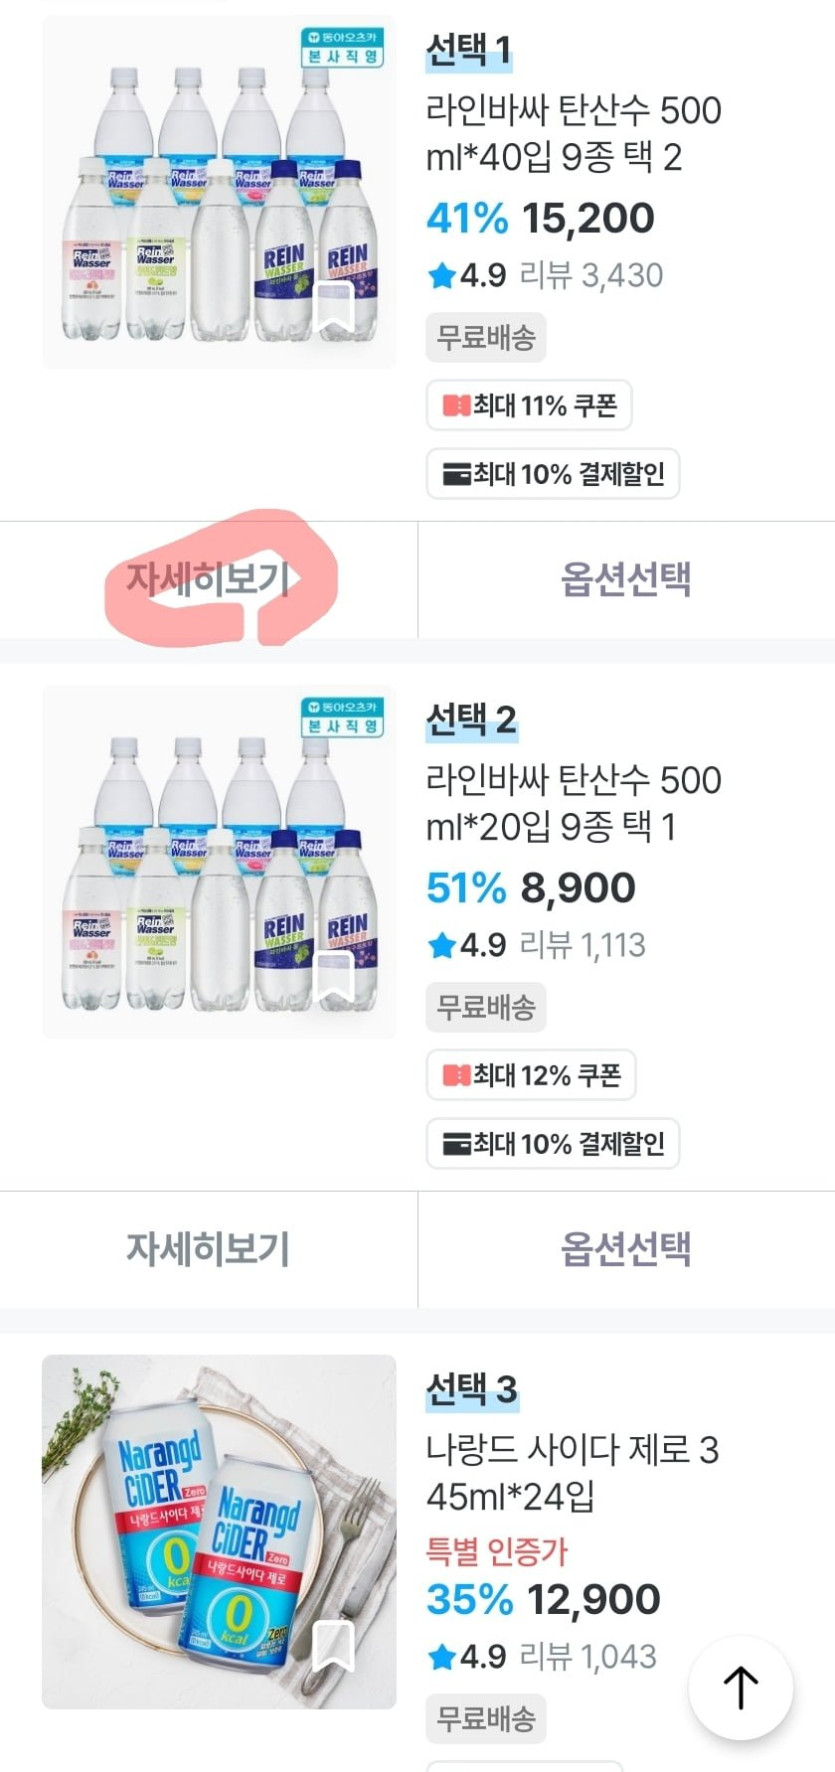Toggle bookmark on 선택 2 탄산수 product
Image resolution: width=835 pixels, height=1772 pixels.
334,977
